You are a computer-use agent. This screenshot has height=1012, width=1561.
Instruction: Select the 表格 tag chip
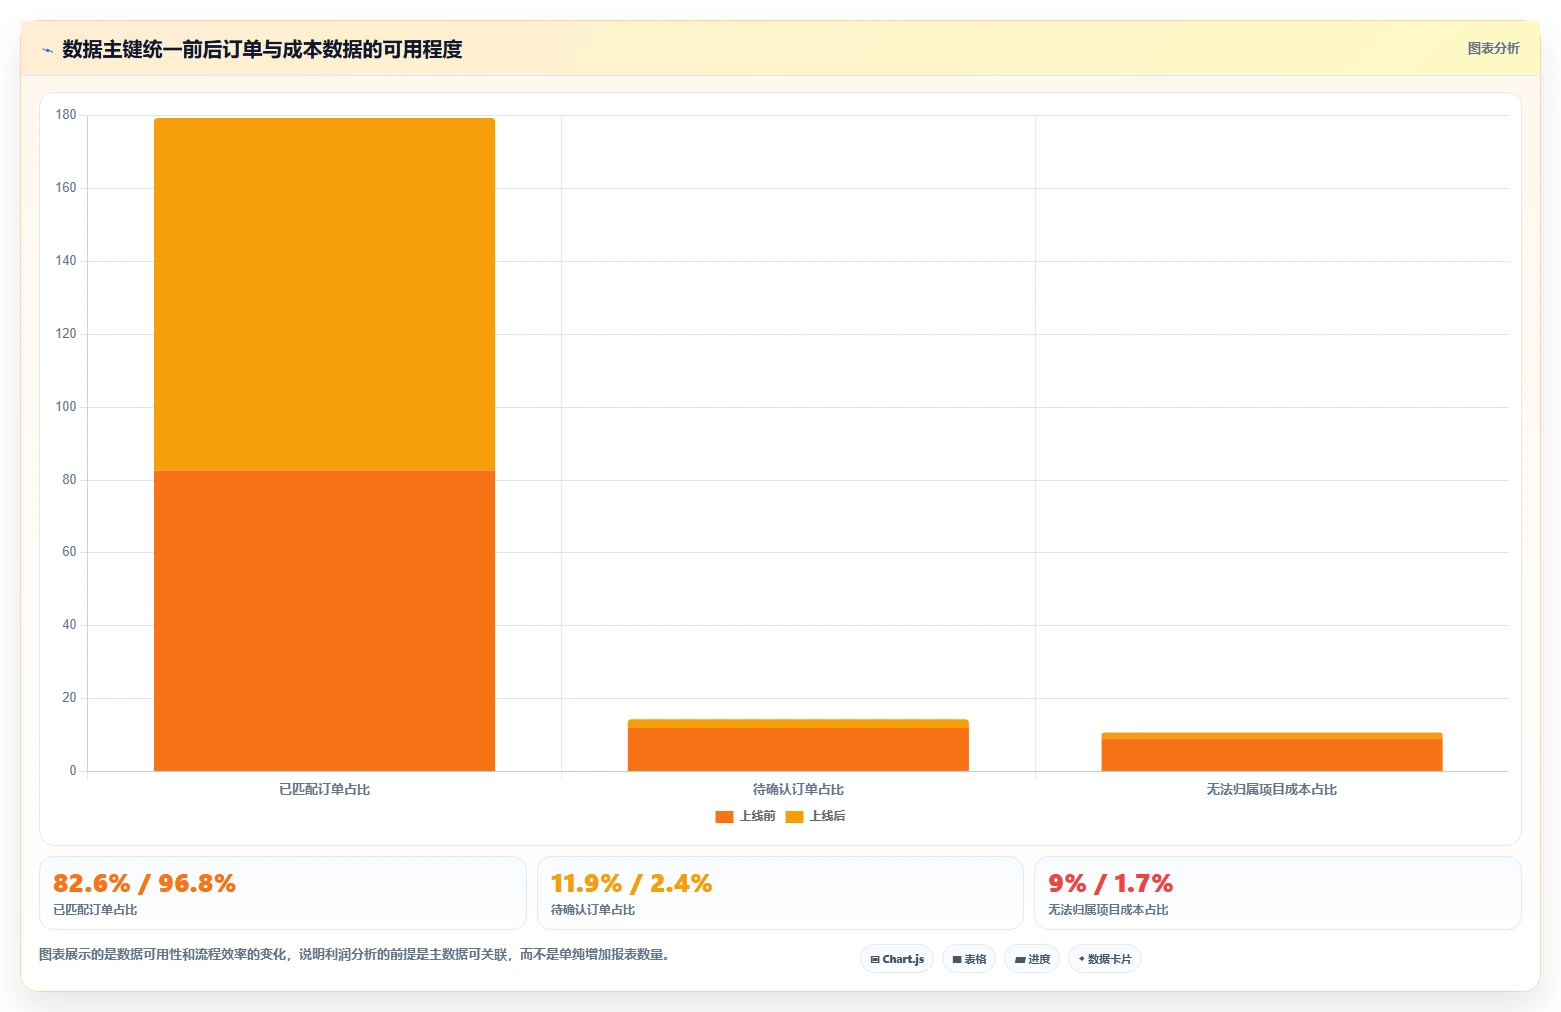pyautogui.click(x=969, y=959)
